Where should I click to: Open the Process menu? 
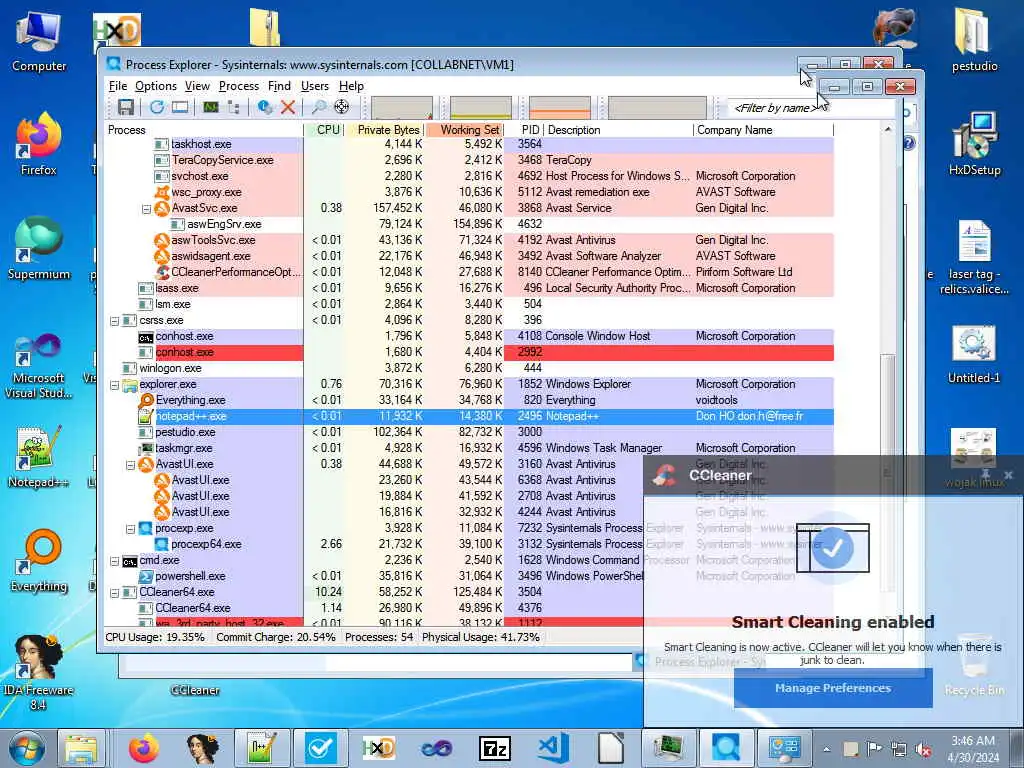[238, 86]
